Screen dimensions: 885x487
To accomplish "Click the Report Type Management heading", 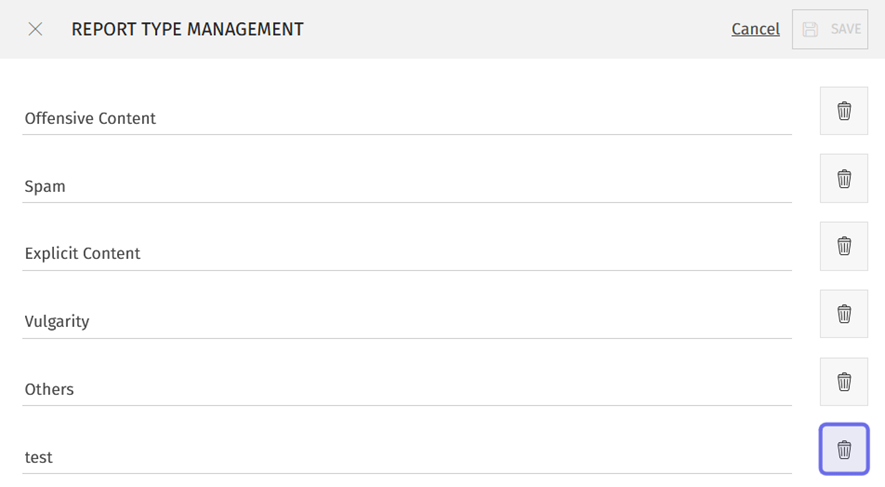I will (x=187, y=29).
